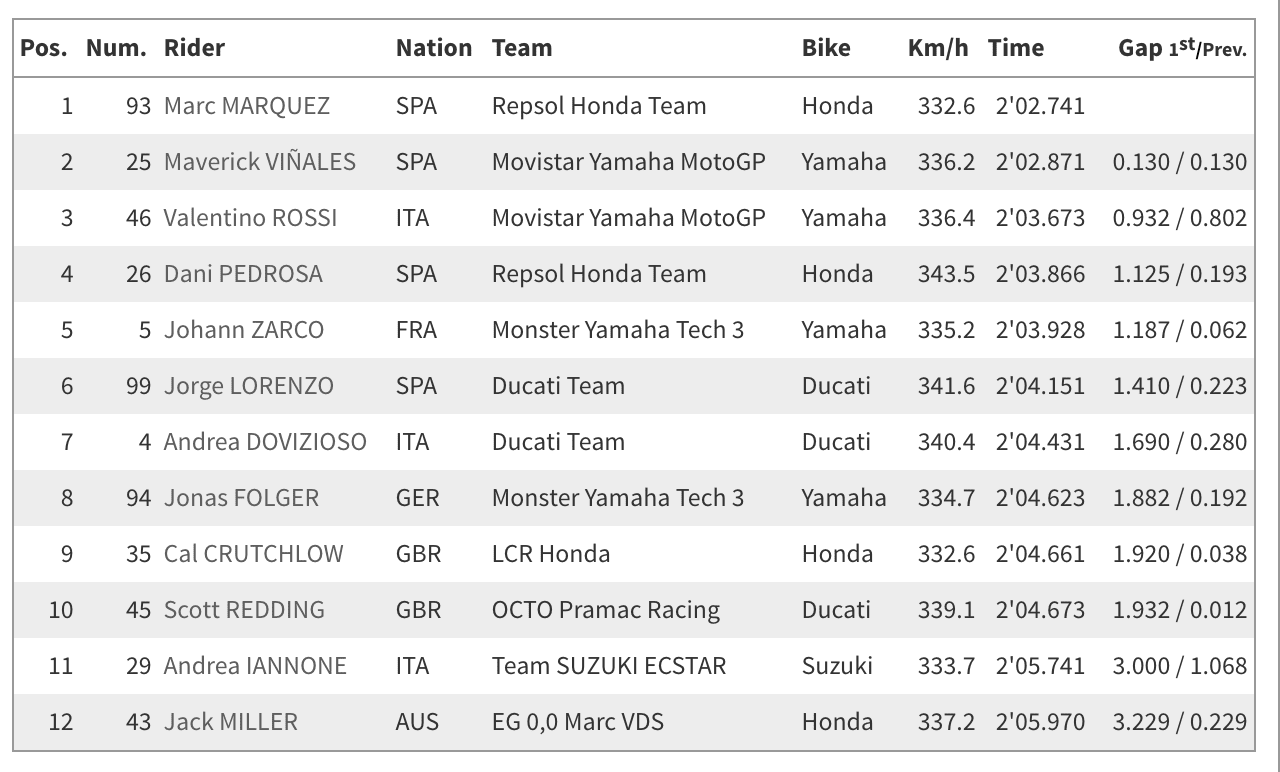Select the Gap 1st/Prev. column header

tap(1183, 48)
